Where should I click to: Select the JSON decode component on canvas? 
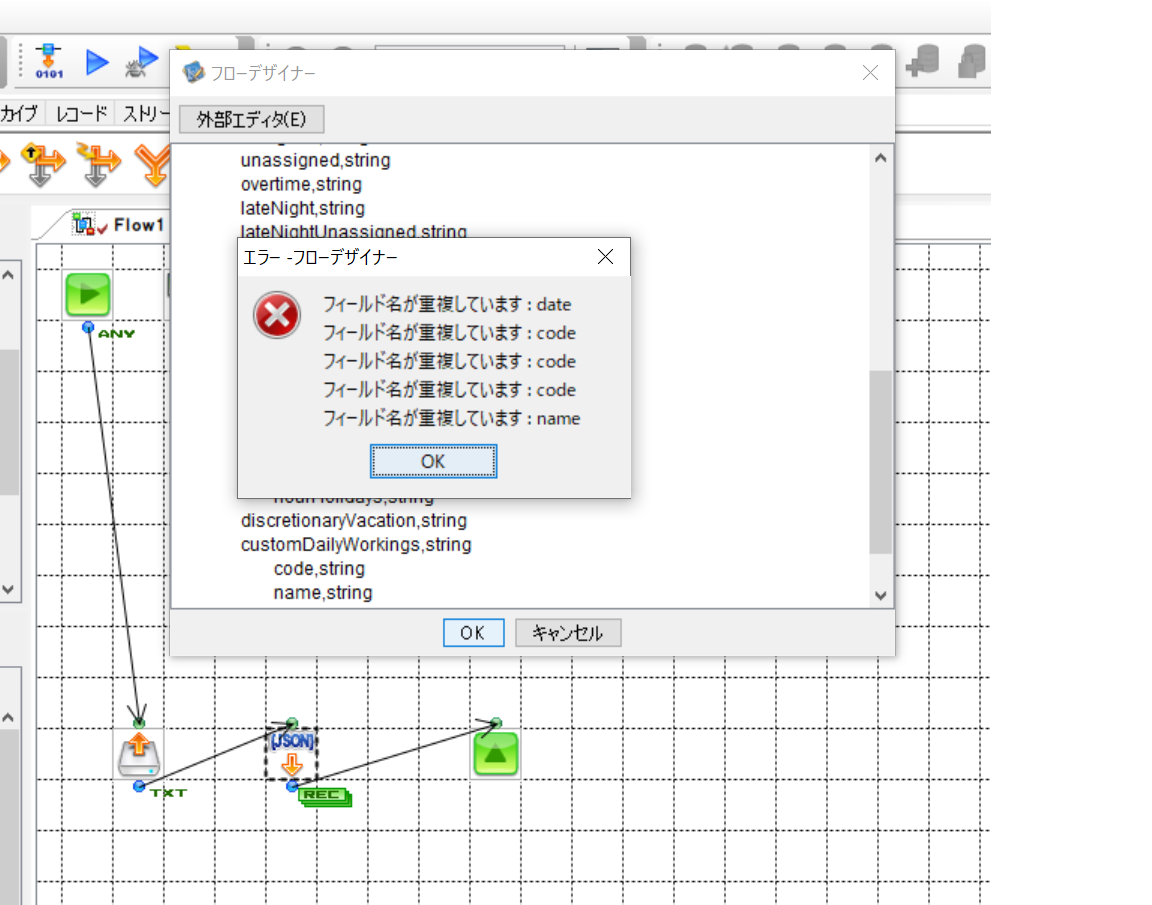pos(291,754)
